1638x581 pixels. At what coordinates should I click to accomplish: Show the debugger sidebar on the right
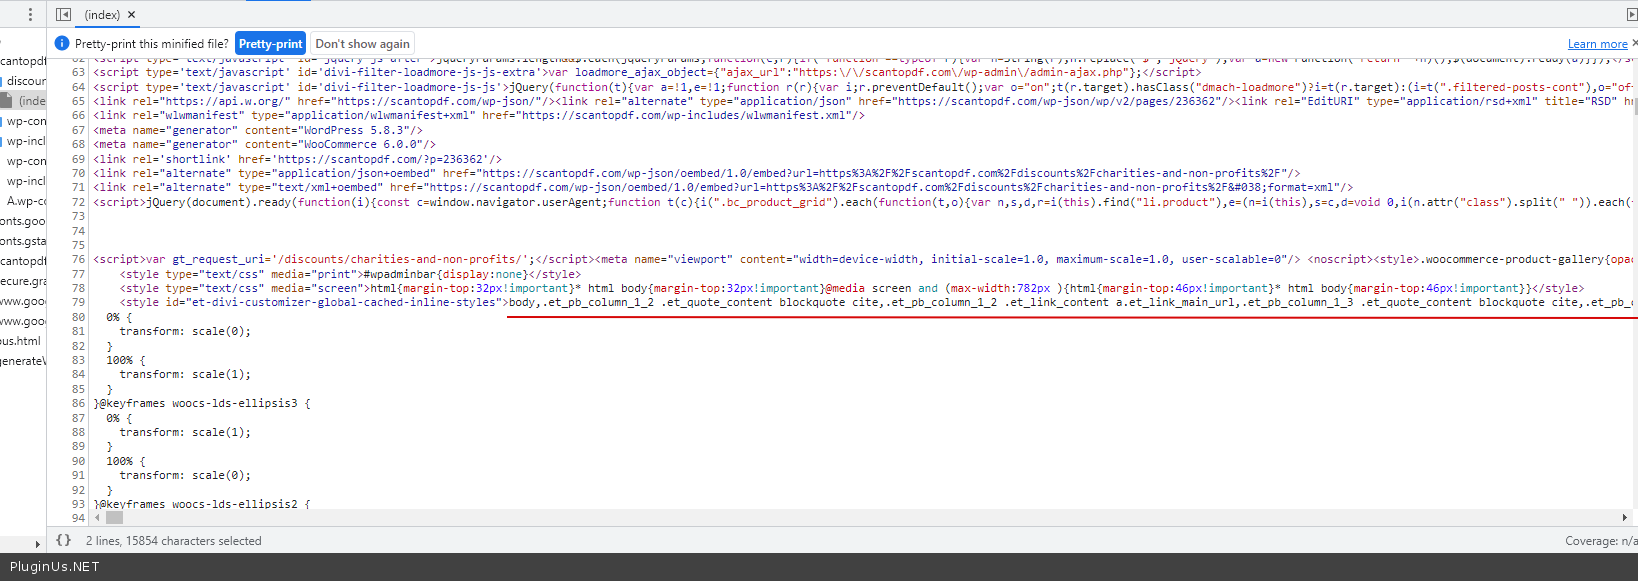[x=1632, y=14]
